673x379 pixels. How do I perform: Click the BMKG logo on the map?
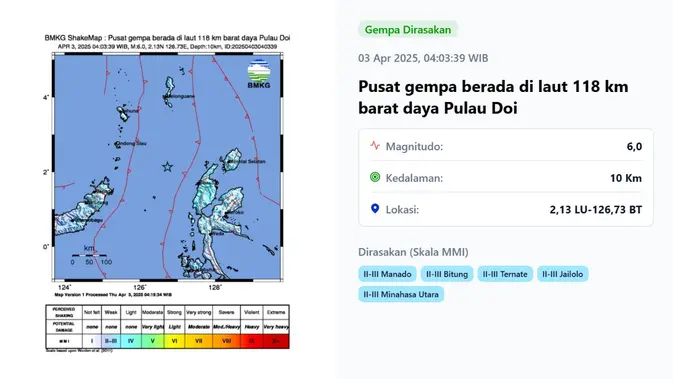(x=259, y=74)
